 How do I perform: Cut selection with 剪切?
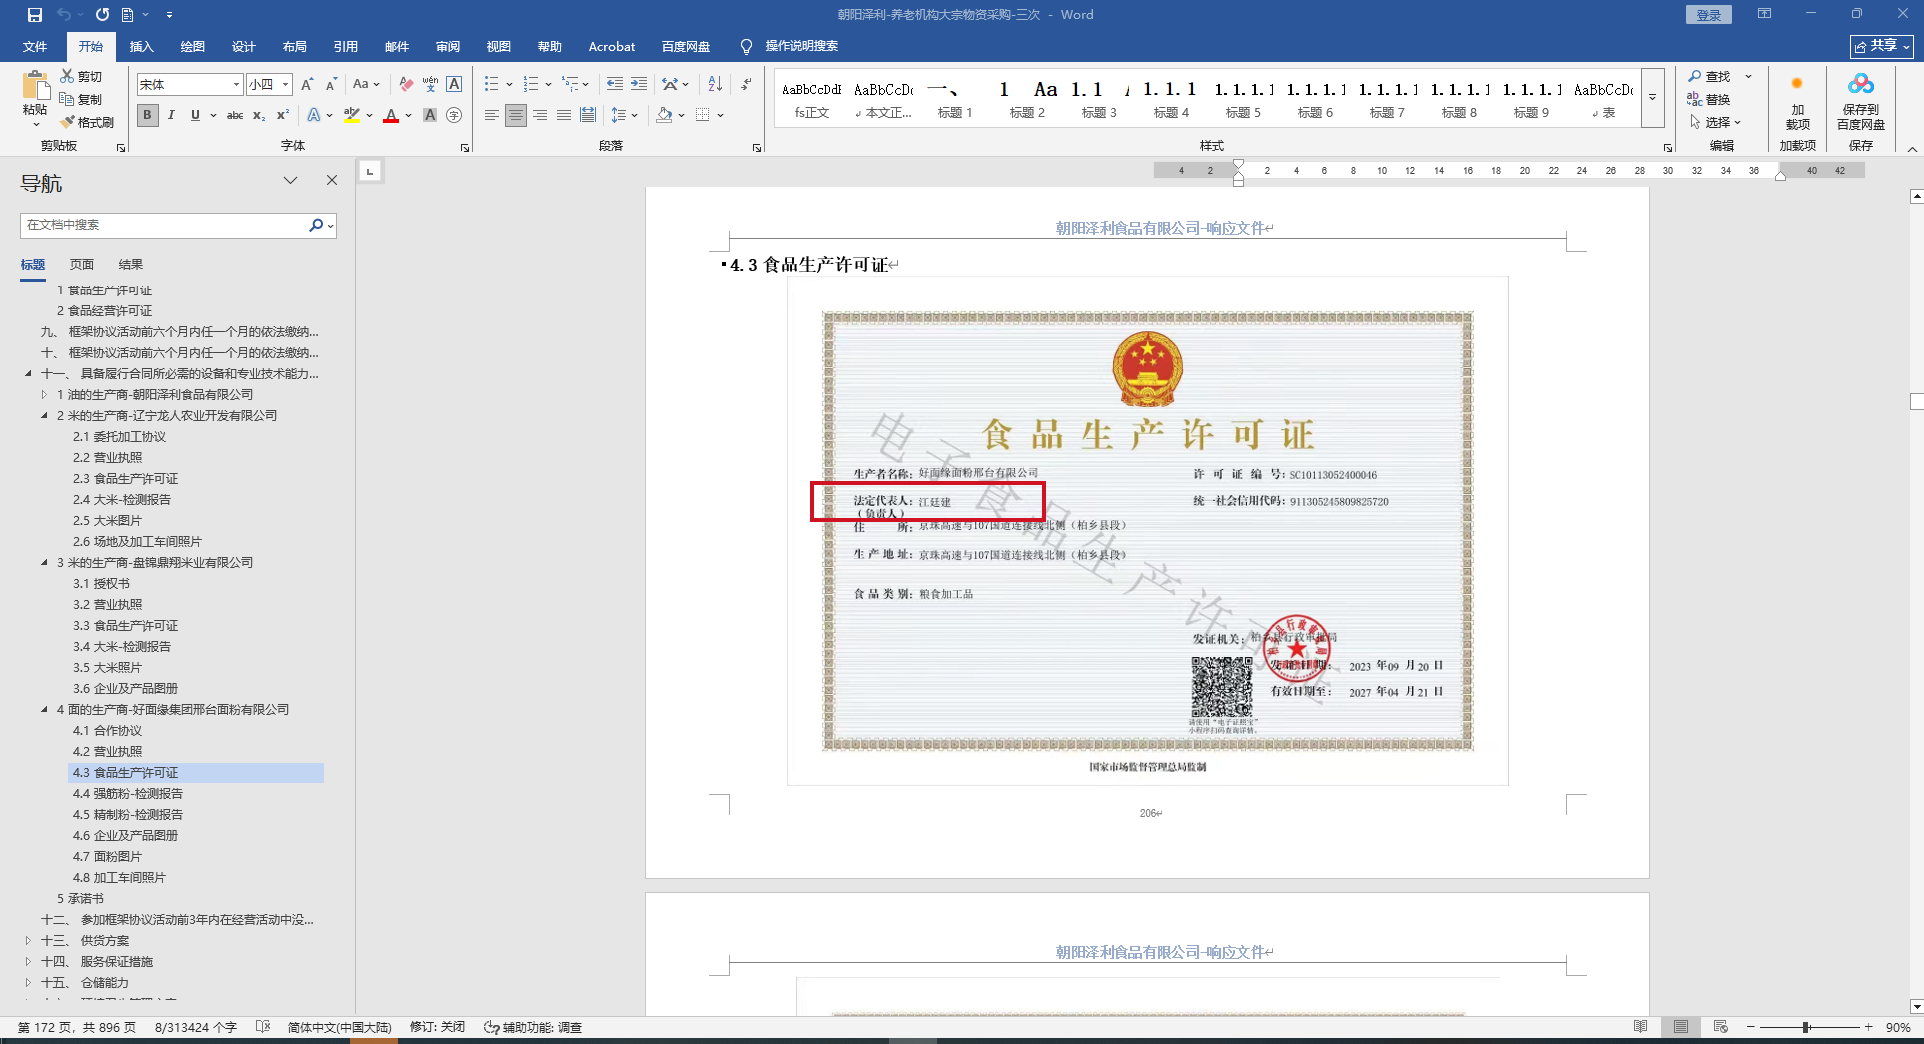coord(81,76)
